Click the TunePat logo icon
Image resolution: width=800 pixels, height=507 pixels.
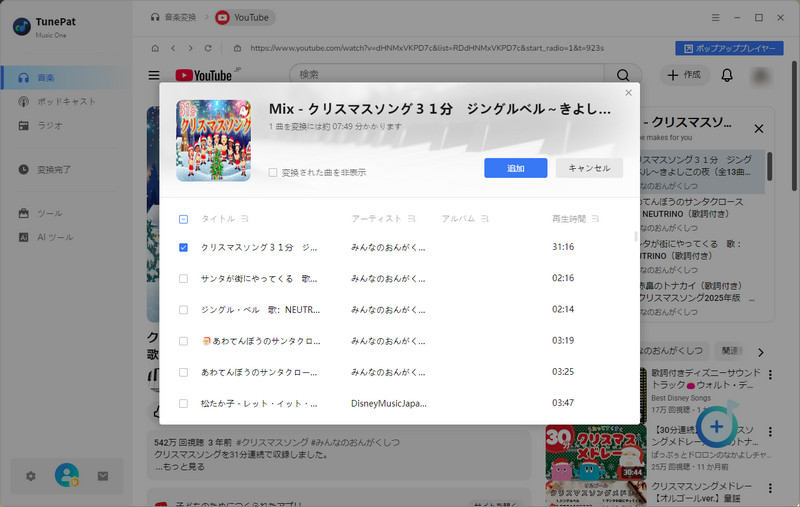tap(21, 27)
